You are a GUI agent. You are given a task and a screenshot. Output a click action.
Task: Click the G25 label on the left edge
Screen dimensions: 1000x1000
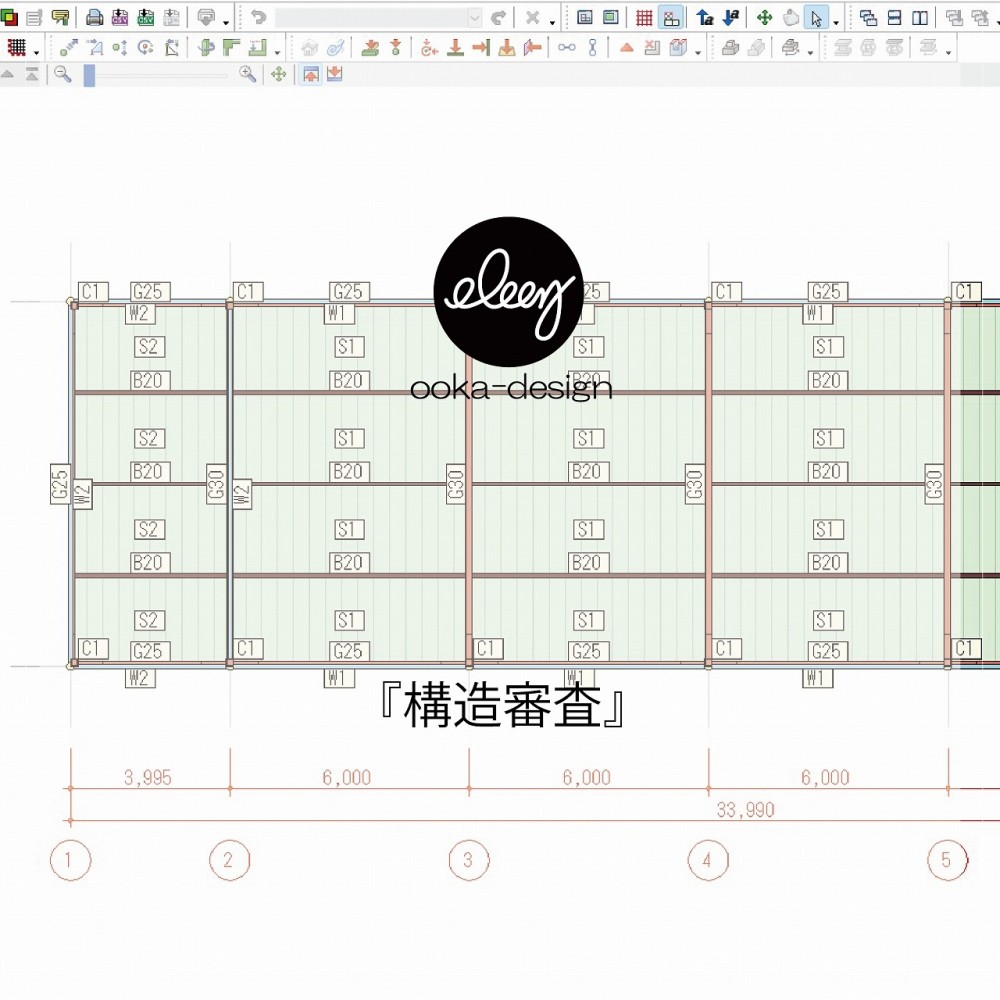(59, 484)
